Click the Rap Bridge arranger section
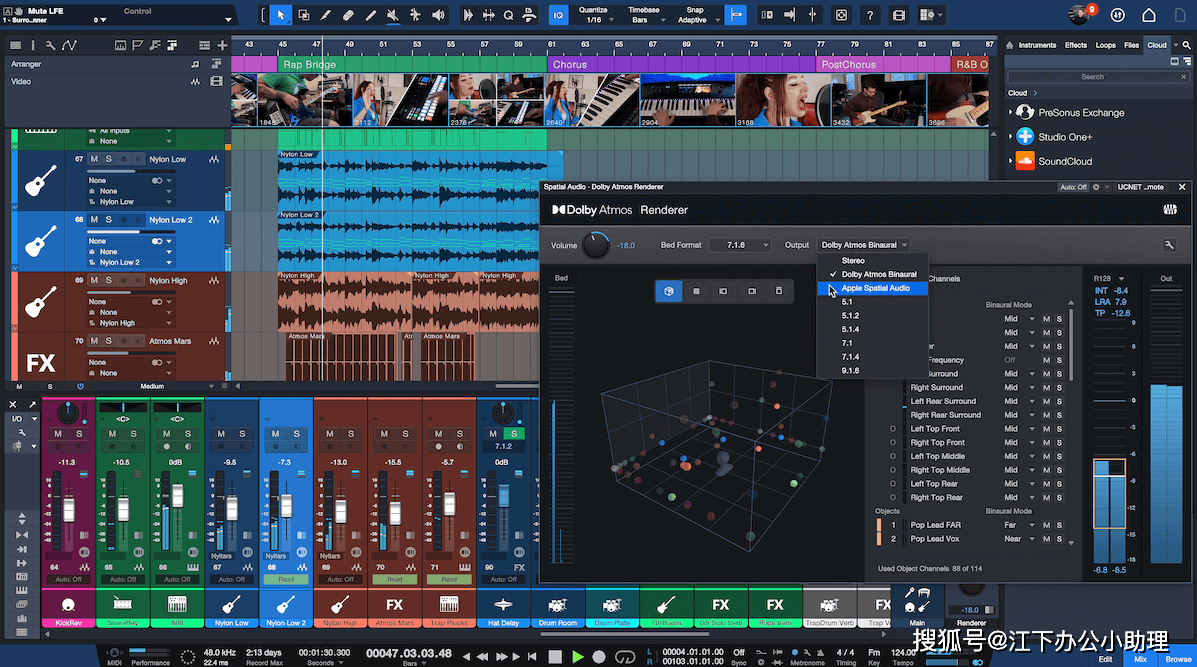Image resolution: width=1197 pixels, height=667 pixels. click(x=412, y=65)
